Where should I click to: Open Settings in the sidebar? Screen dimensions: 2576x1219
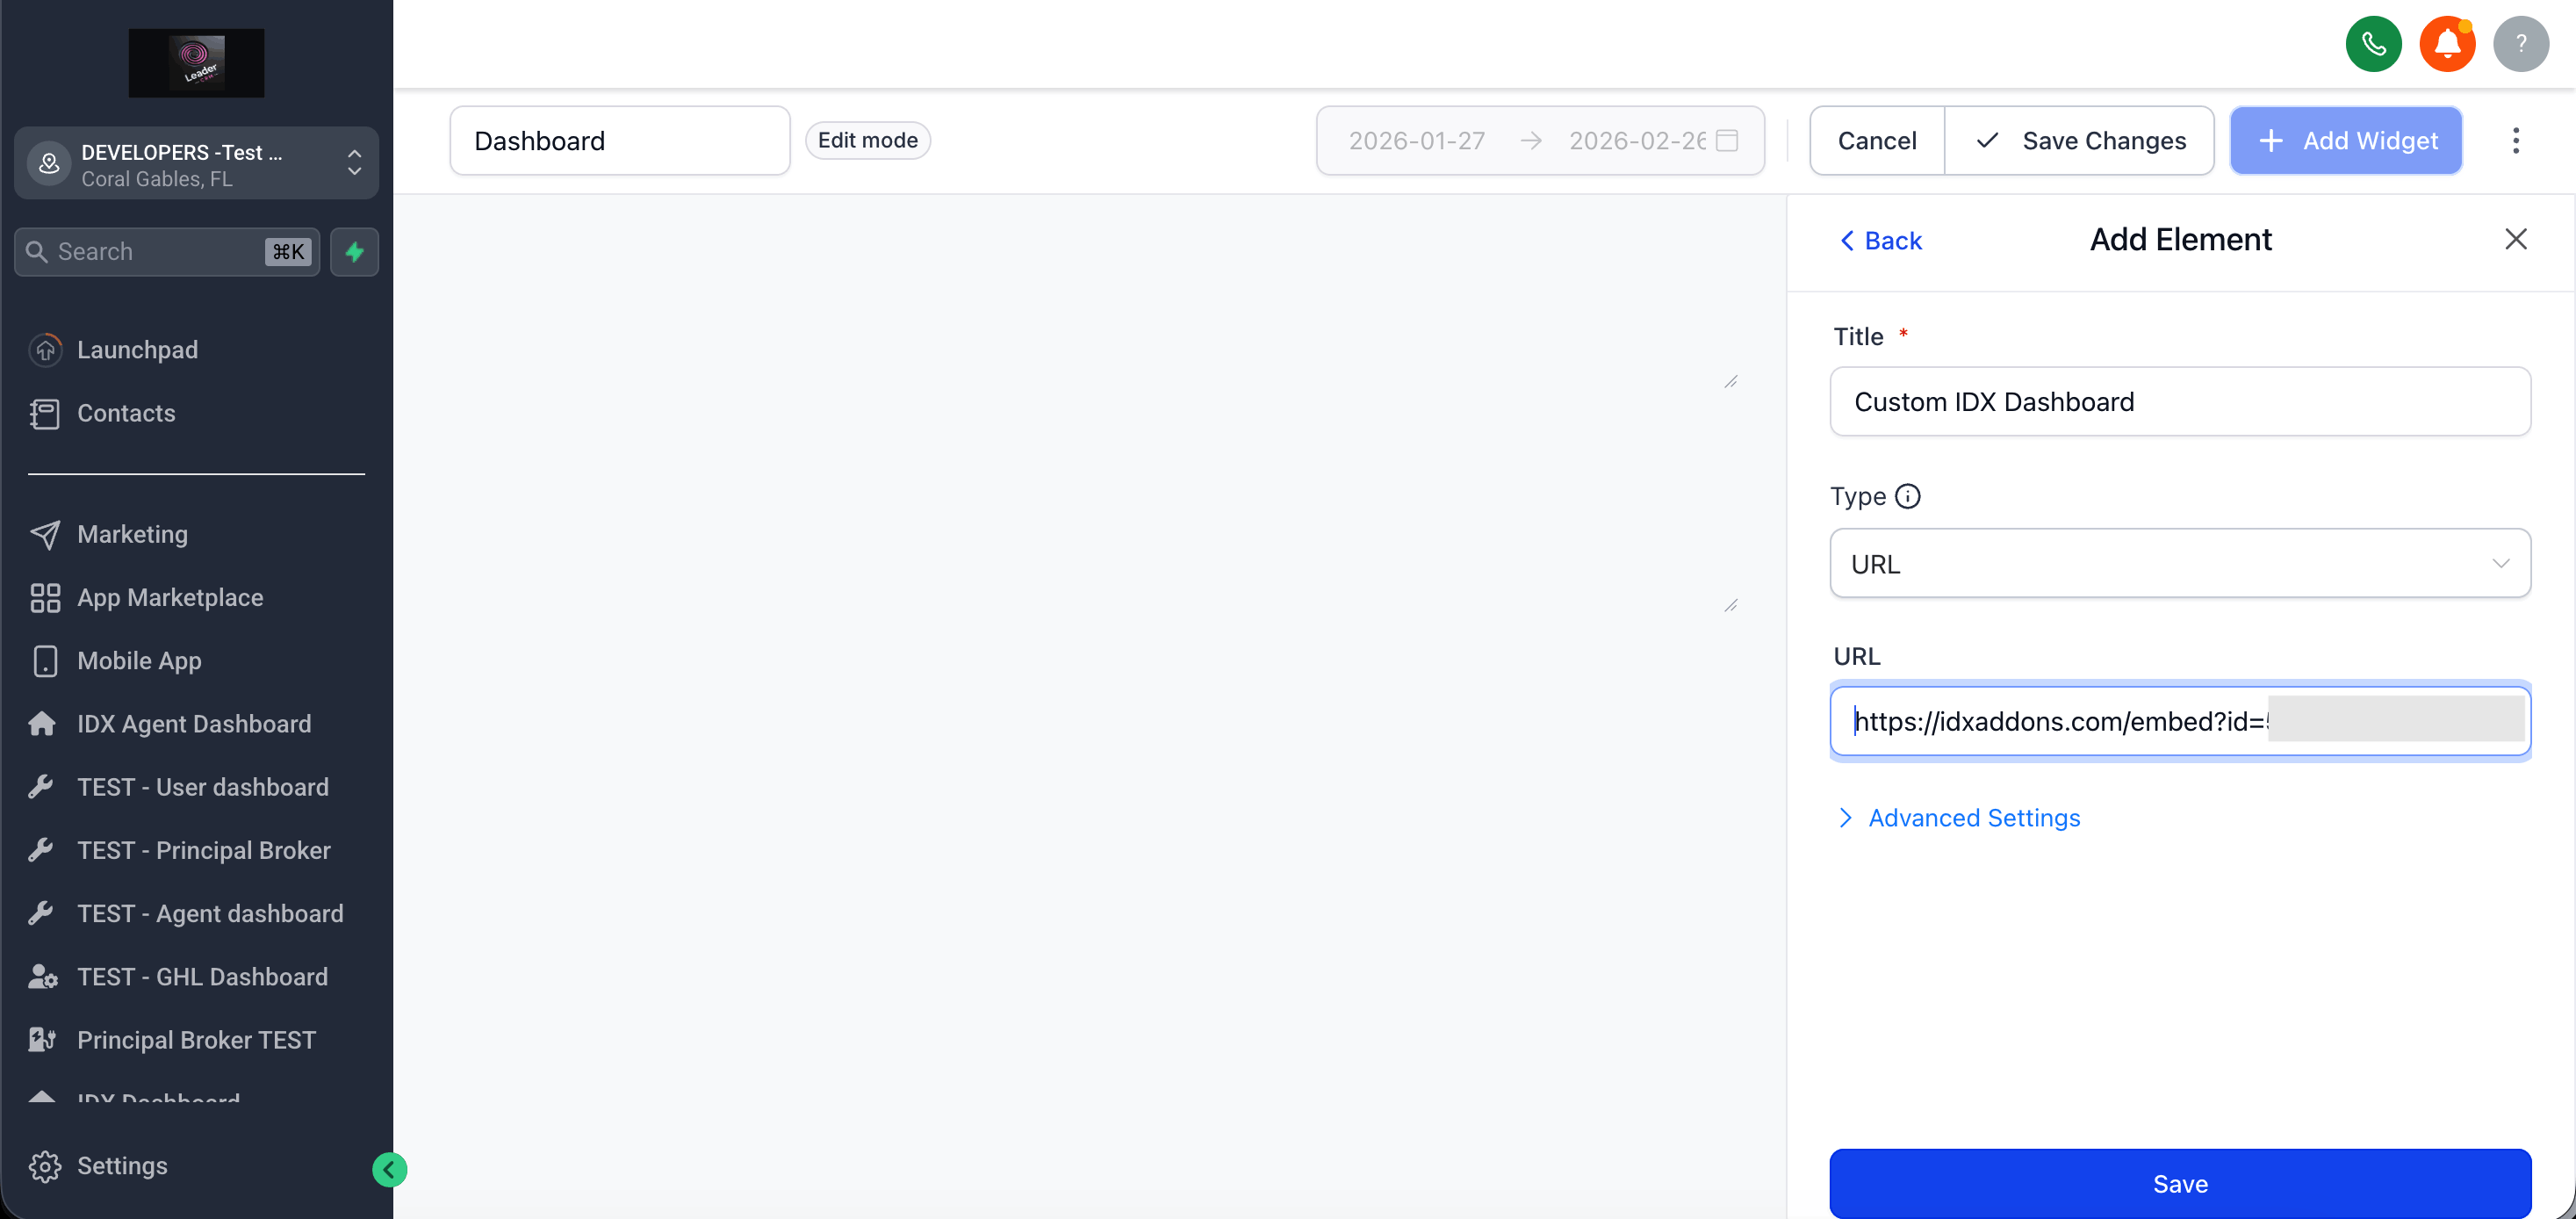pyautogui.click(x=122, y=1165)
